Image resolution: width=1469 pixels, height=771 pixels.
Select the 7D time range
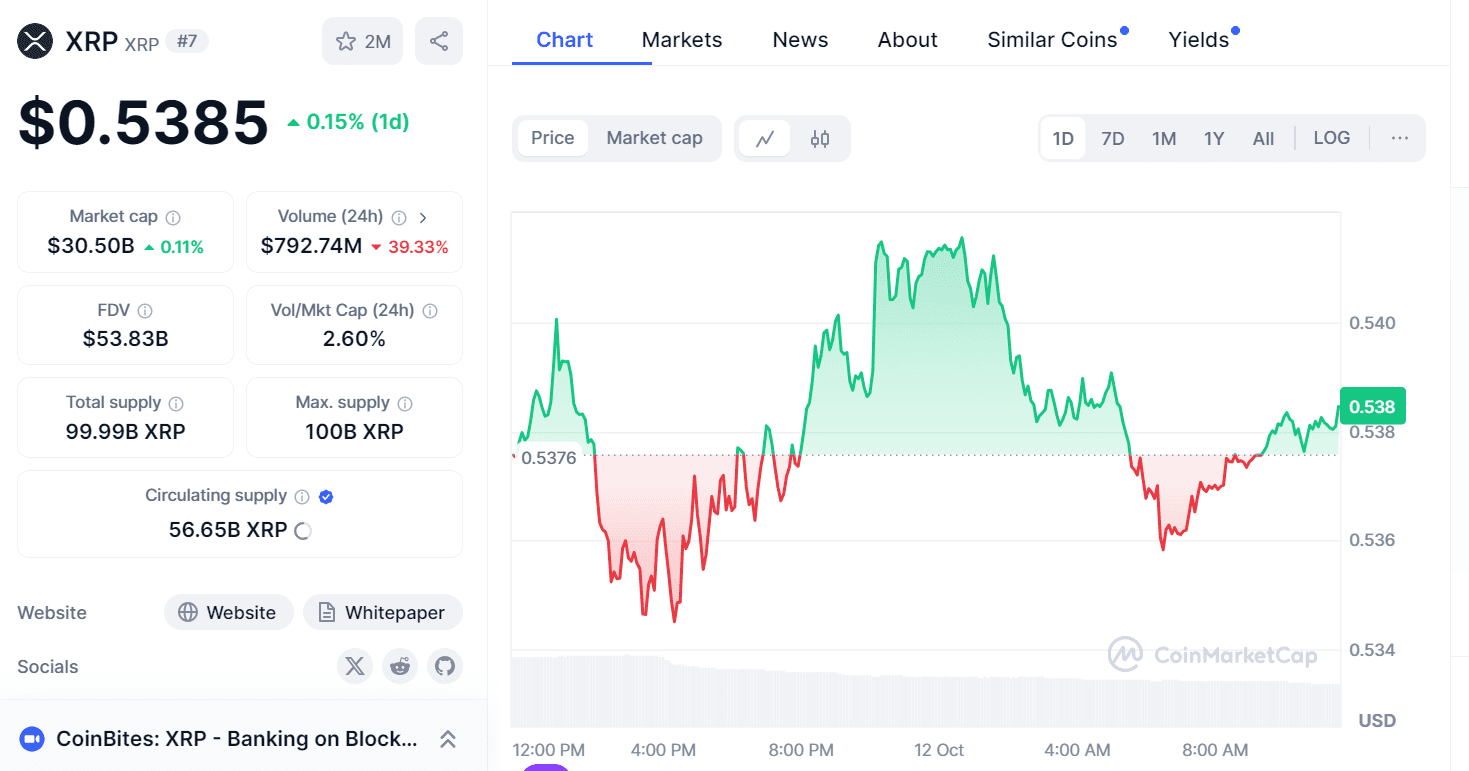1112,139
